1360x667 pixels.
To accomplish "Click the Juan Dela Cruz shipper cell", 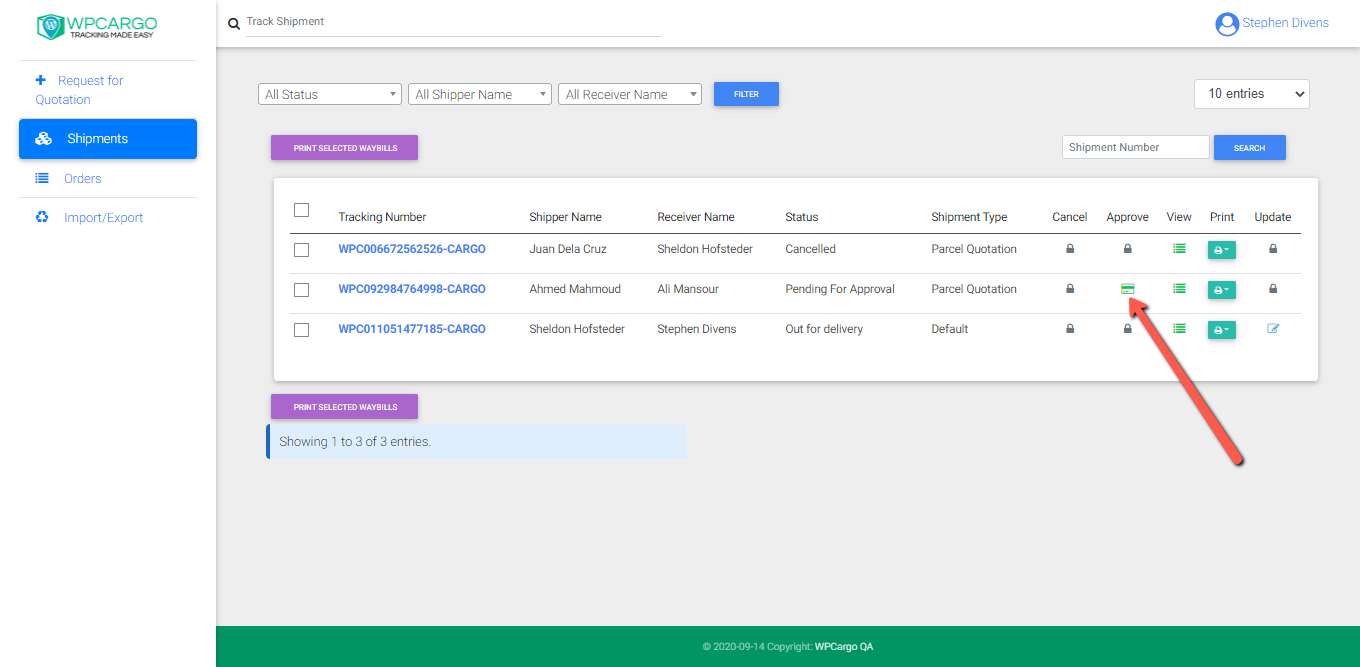I will [568, 249].
